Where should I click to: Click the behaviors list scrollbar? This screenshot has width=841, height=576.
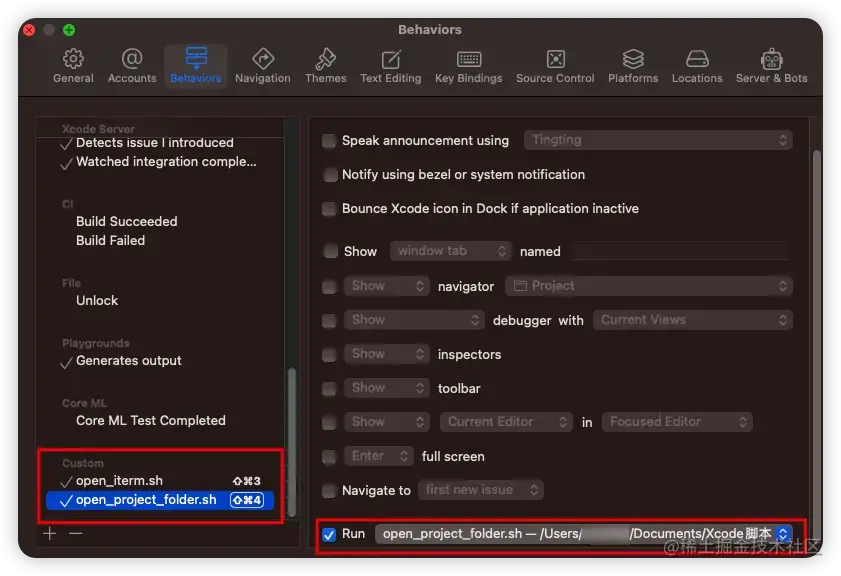[292, 441]
